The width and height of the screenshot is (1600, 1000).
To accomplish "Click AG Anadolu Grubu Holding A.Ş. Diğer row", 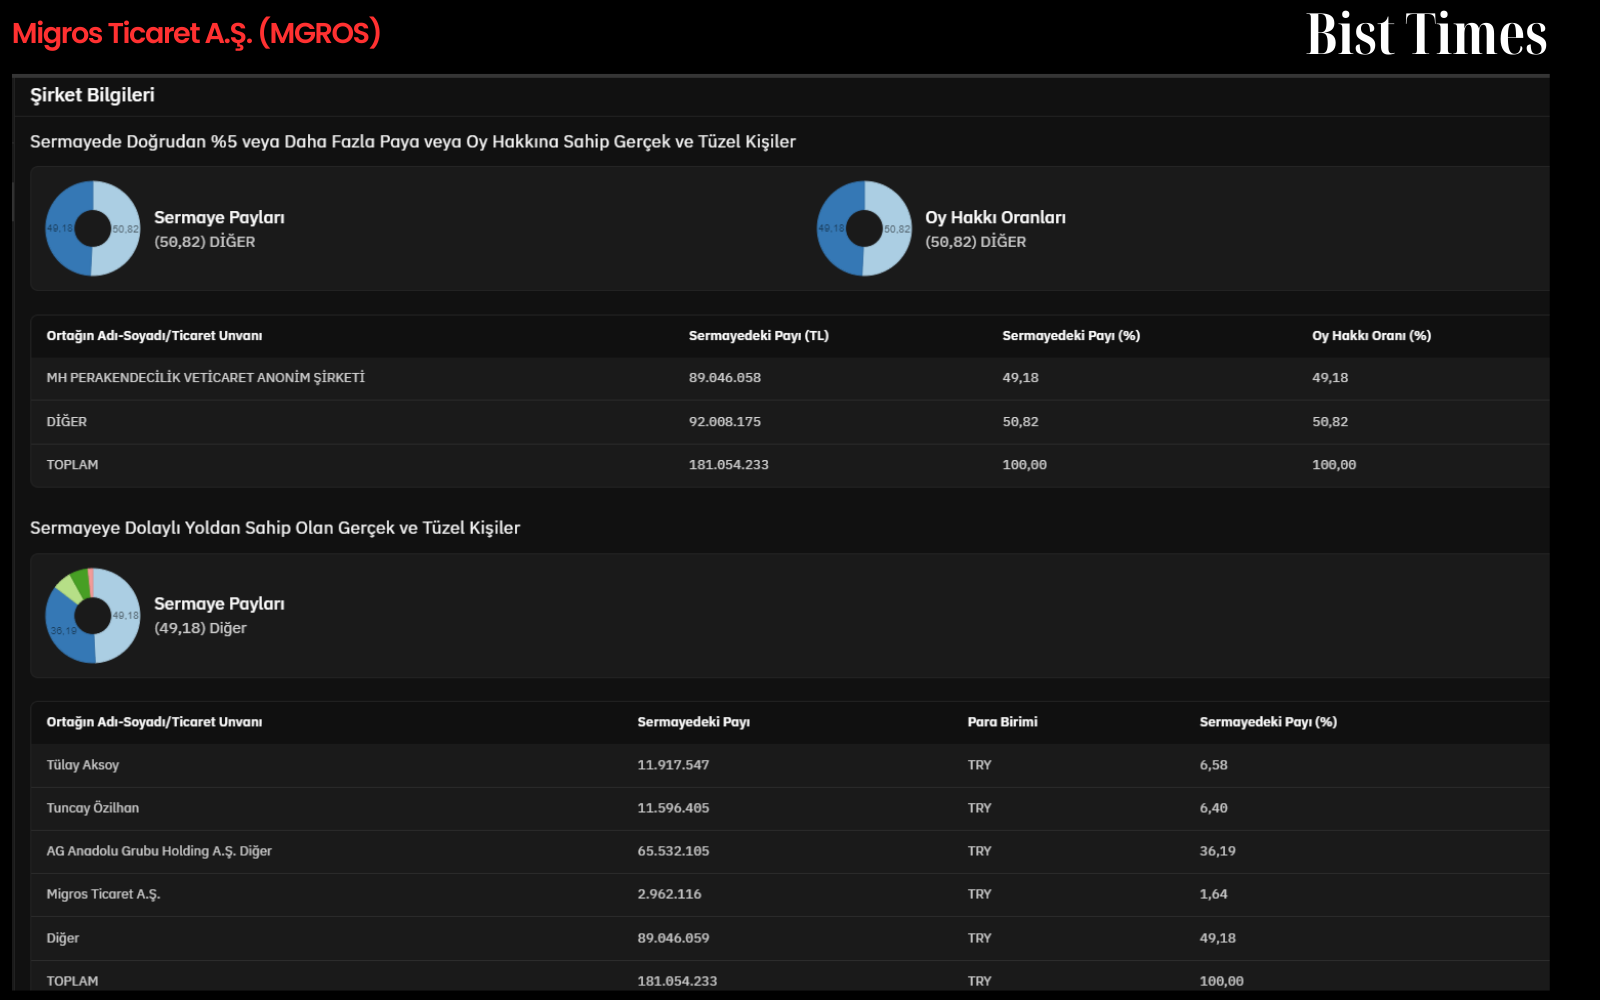I will click(790, 851).
